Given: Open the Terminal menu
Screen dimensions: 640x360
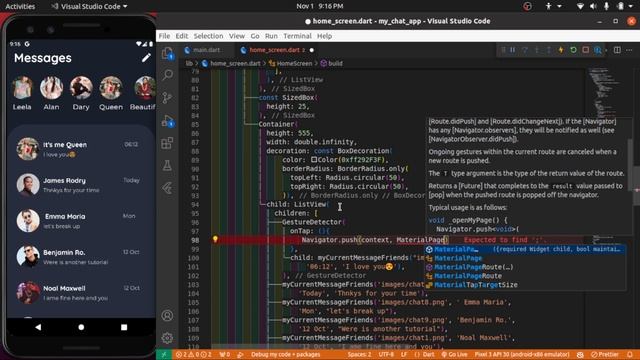Looking at the screenshot, I should click(298, 36).
